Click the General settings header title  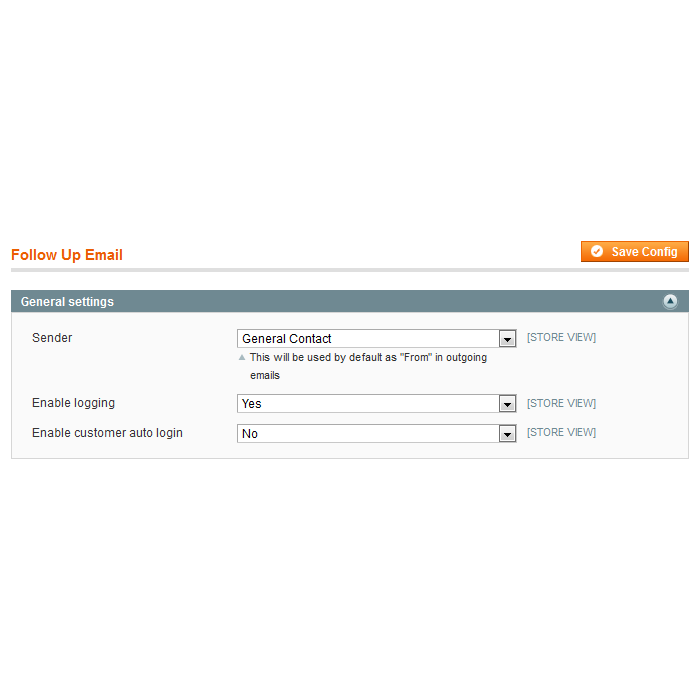click(67, 302)
